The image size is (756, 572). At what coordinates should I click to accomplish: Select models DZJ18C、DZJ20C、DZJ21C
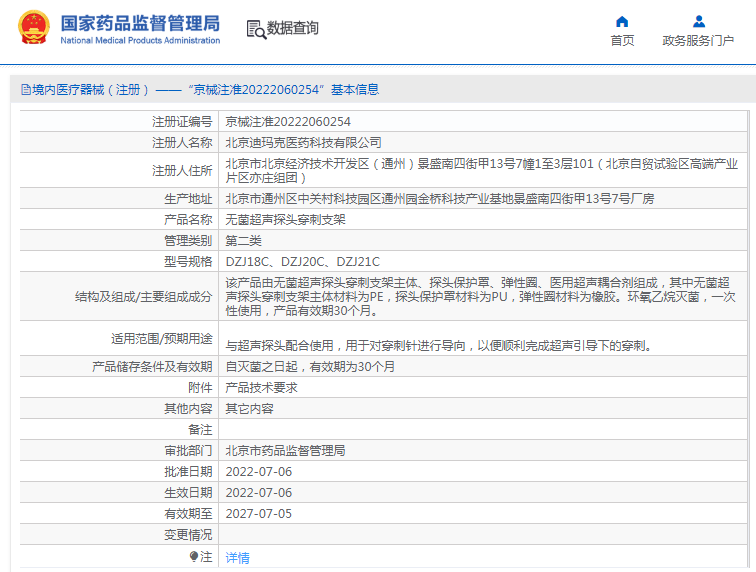303,262
